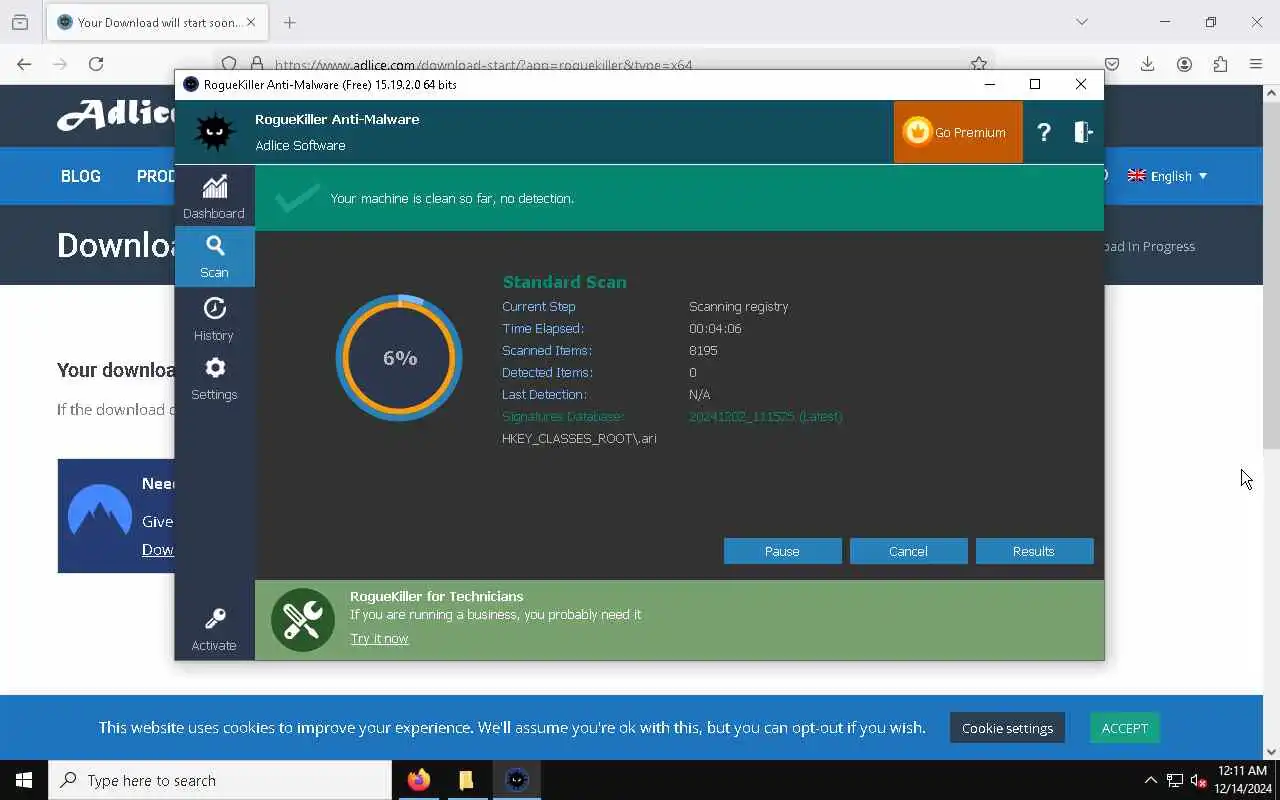This screenshot has height=800, width=1280.
Task: Click the green checkmark status icon
Action: (x=298, y=198)
